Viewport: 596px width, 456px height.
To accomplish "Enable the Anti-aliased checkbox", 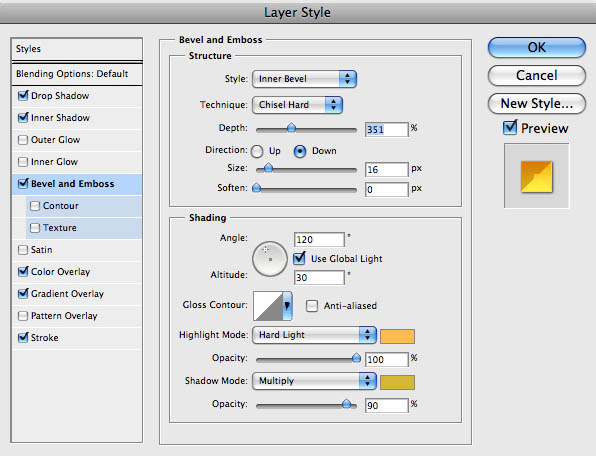I will click(x=312, y=306).
